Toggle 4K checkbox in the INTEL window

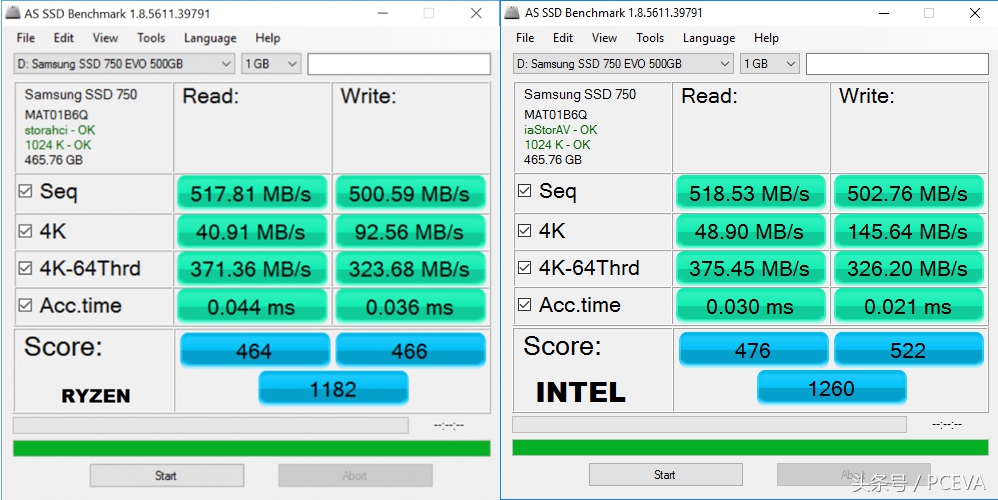524,230
